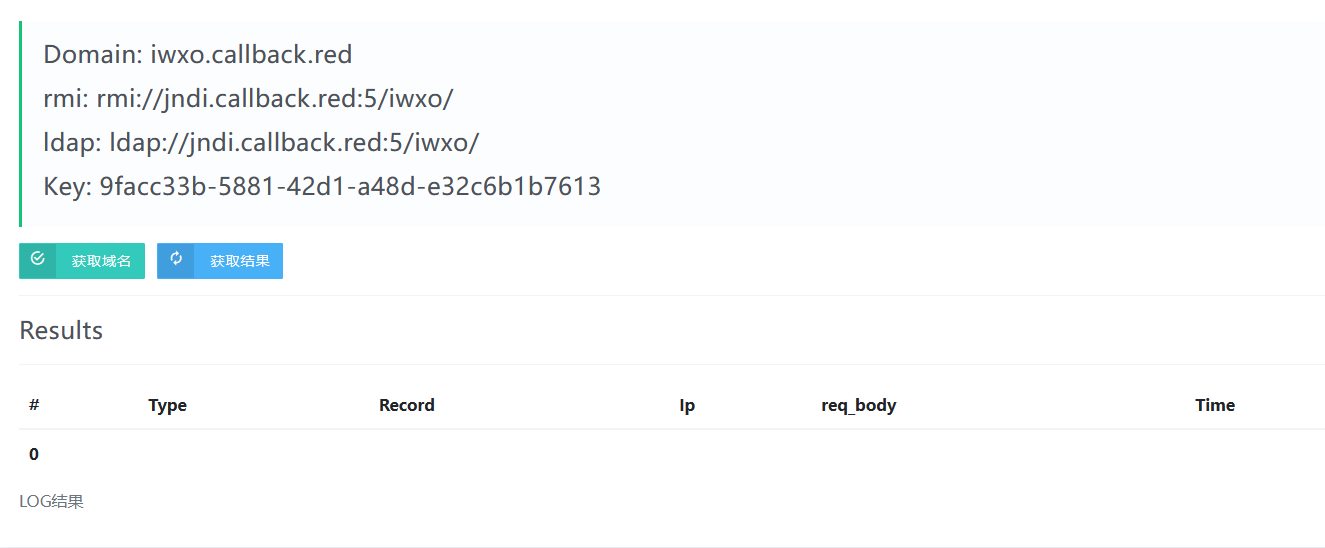Click the refresh icon on 获取结果 button
This screenshot has width=1325, height=548.
(176, 259)
